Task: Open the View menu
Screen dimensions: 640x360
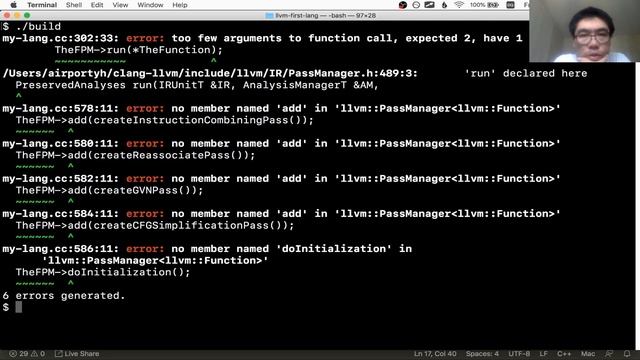Action: 120,5
